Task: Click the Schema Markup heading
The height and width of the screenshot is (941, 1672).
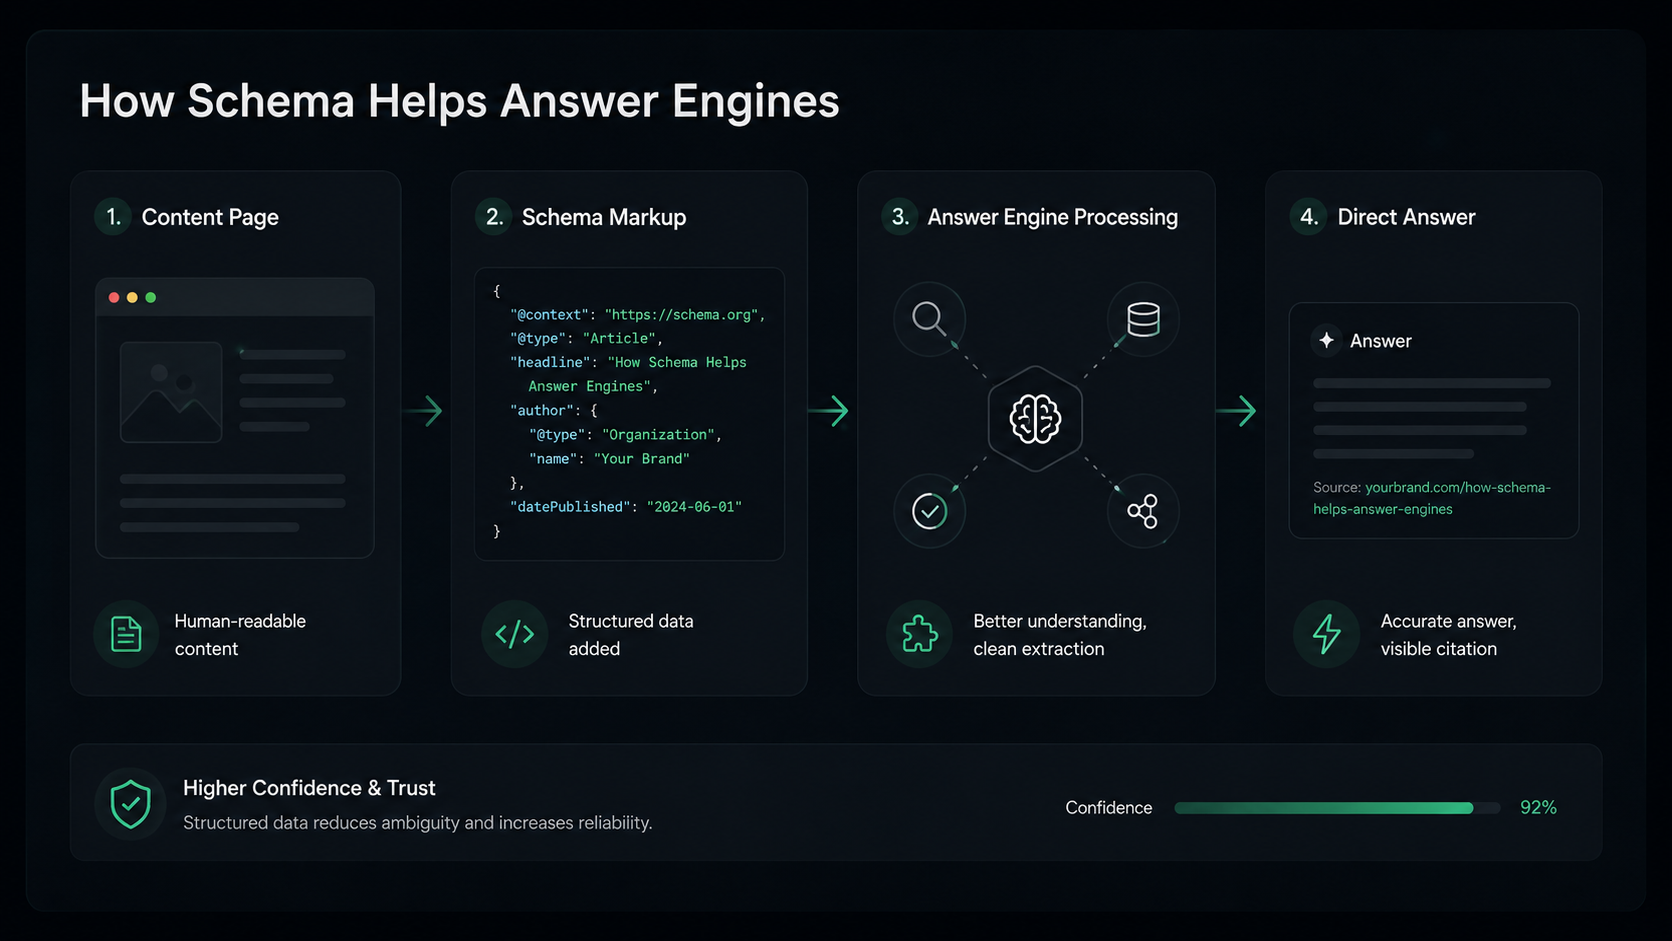Action: pos(604,217)
